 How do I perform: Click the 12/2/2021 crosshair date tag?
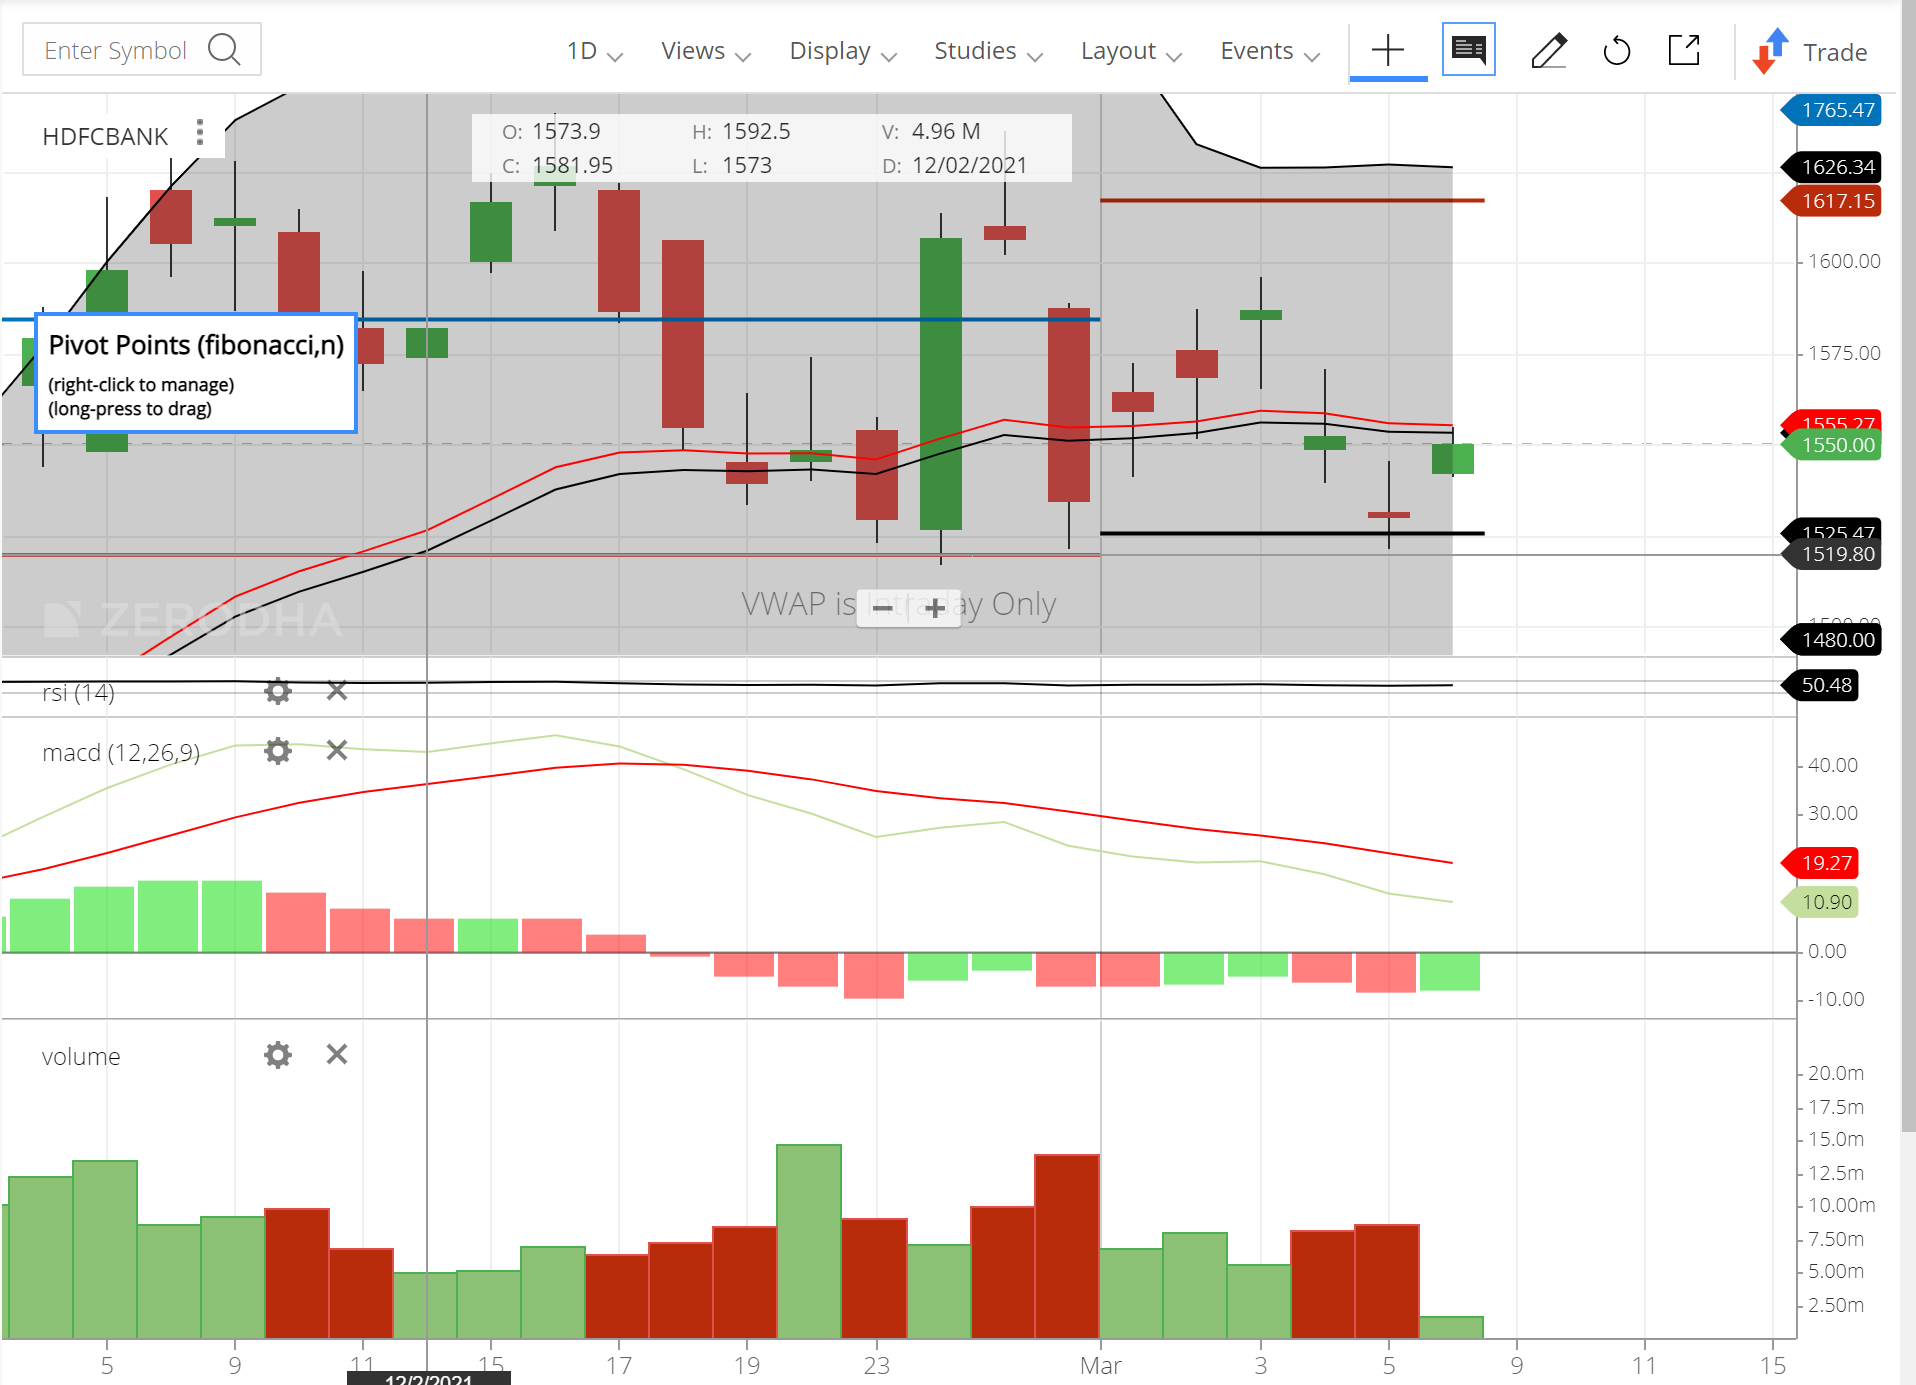(428, 1378)
